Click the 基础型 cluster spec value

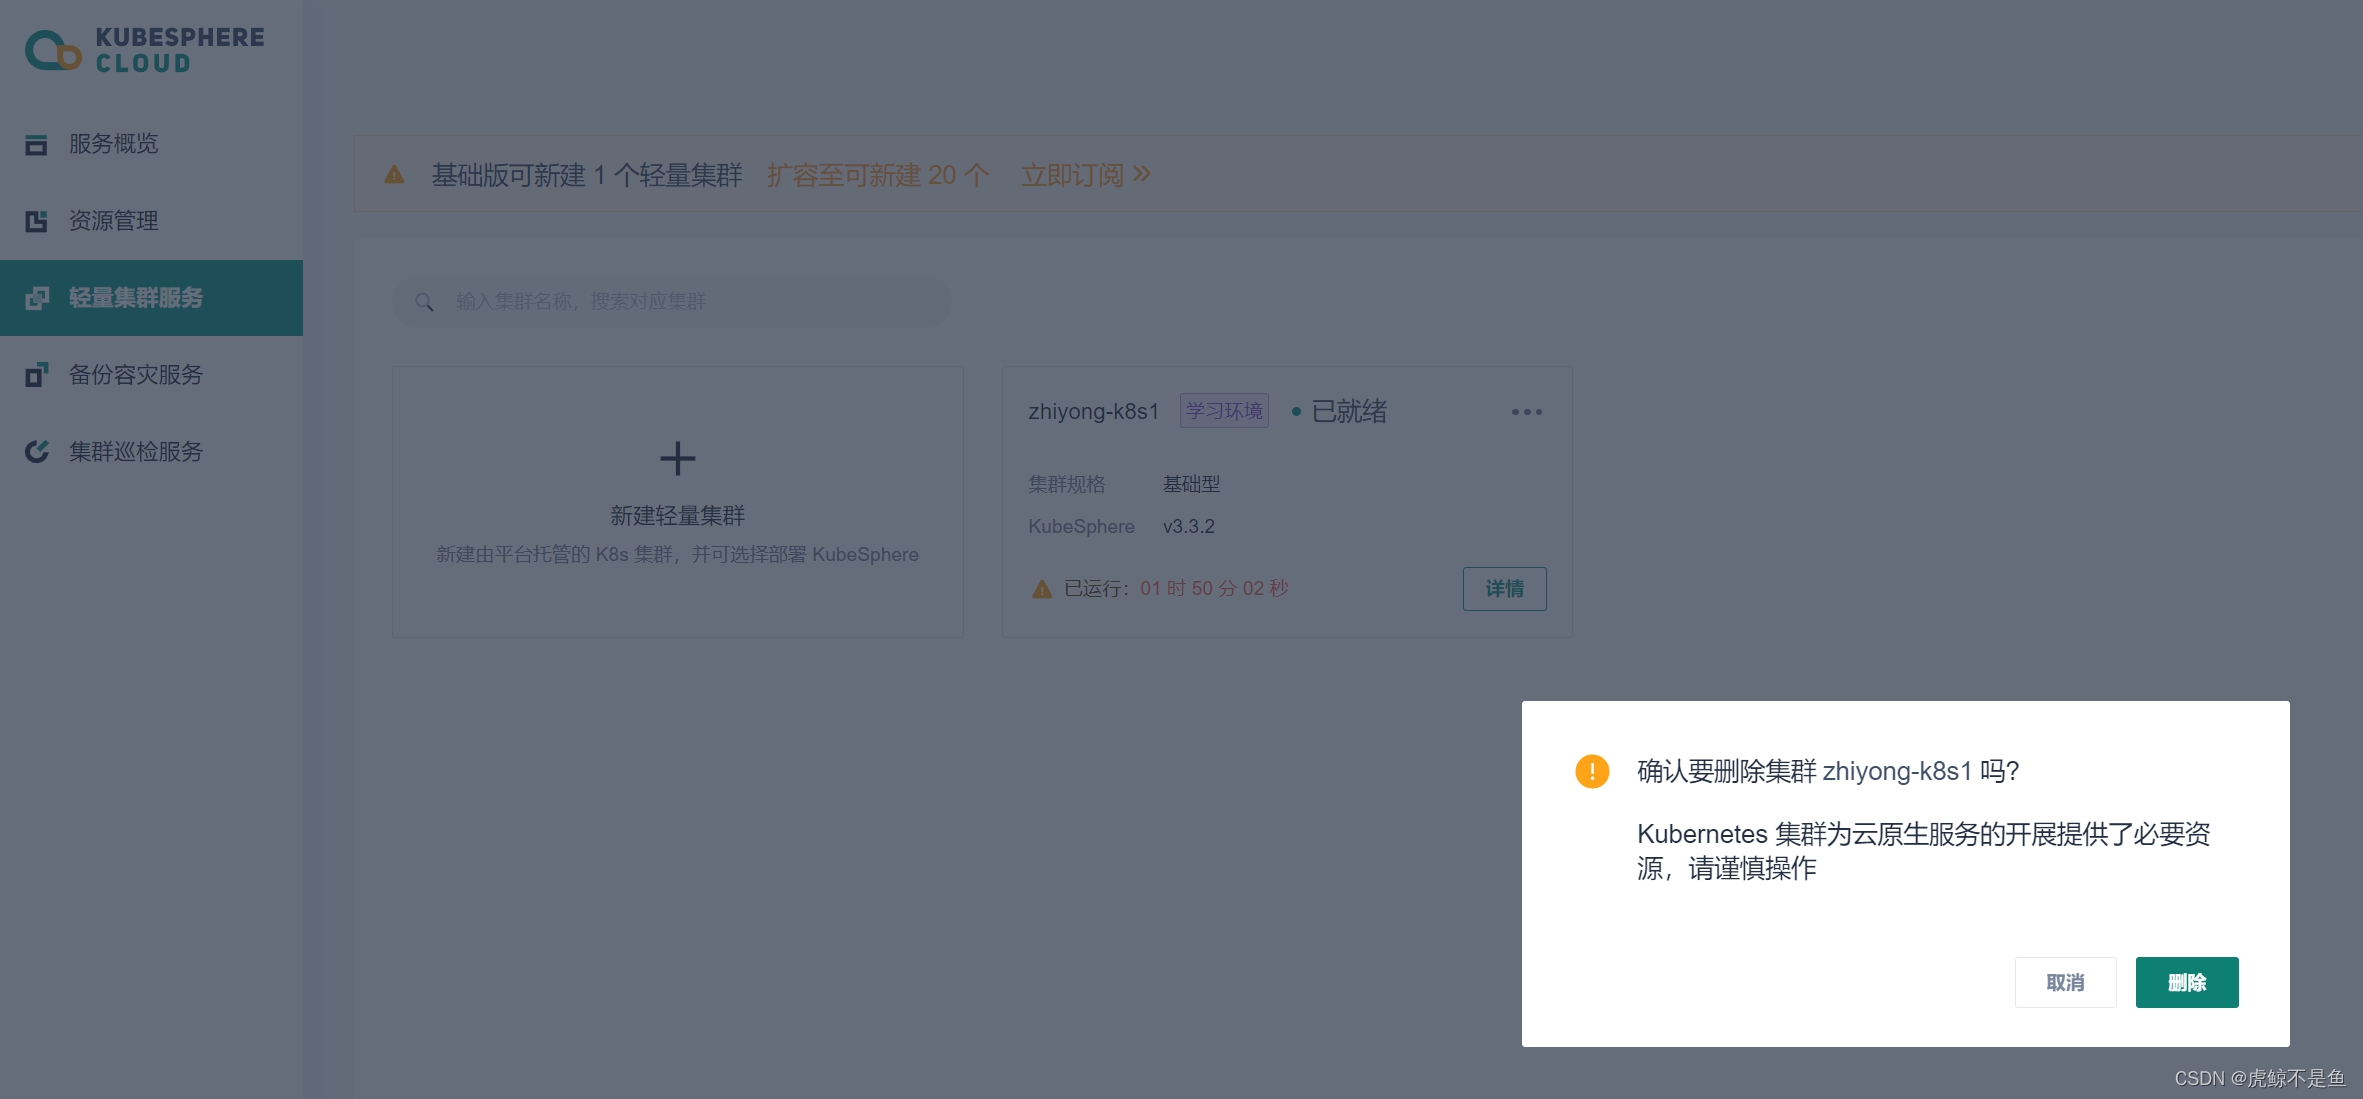[x=1191, y=484]
